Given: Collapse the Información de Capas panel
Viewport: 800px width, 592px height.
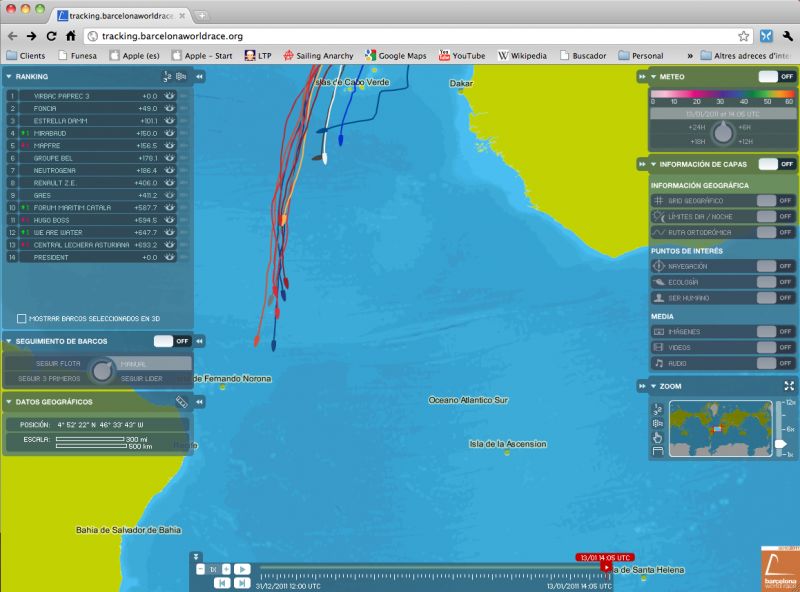Looking at the screenshot, I should click(654, 164).
